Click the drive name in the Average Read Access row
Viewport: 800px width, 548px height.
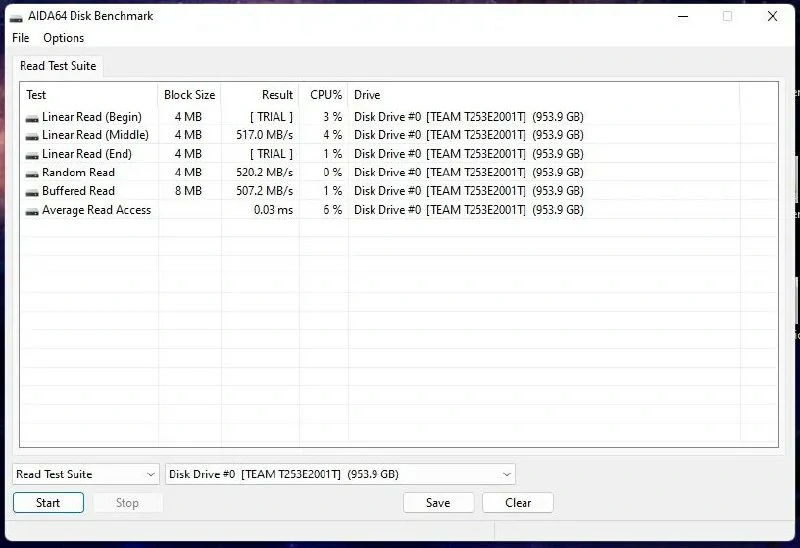tap(469, 210)
